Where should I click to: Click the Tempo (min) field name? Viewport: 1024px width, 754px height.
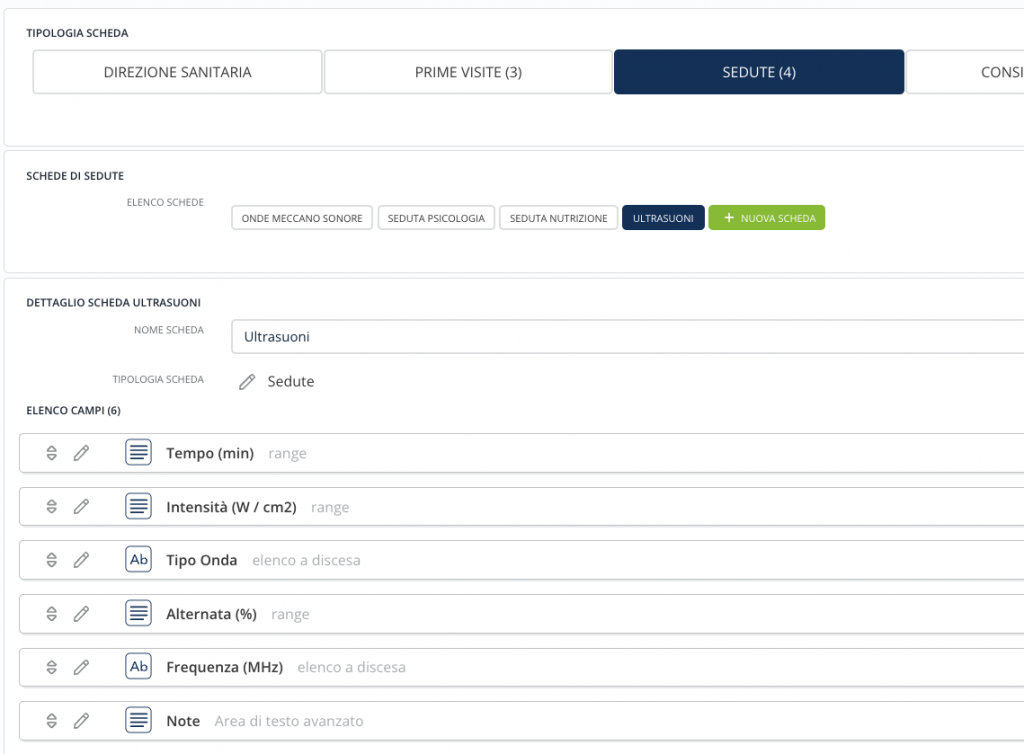pos(210,453)
